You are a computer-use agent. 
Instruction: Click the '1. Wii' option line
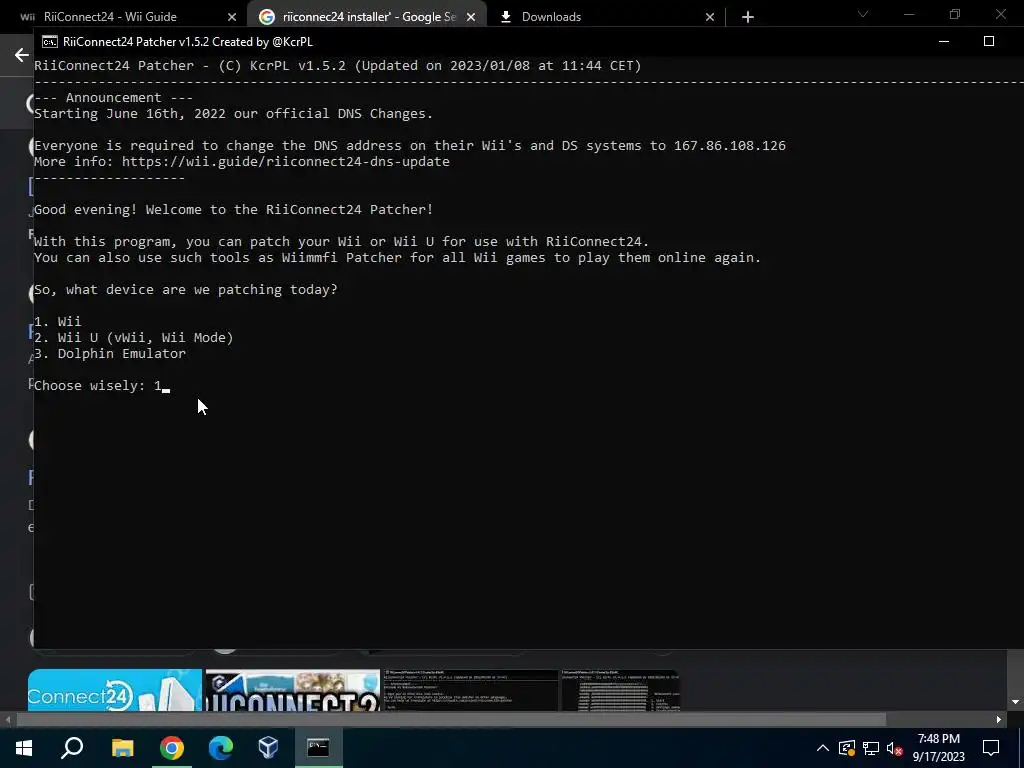(x=57, y=321)
